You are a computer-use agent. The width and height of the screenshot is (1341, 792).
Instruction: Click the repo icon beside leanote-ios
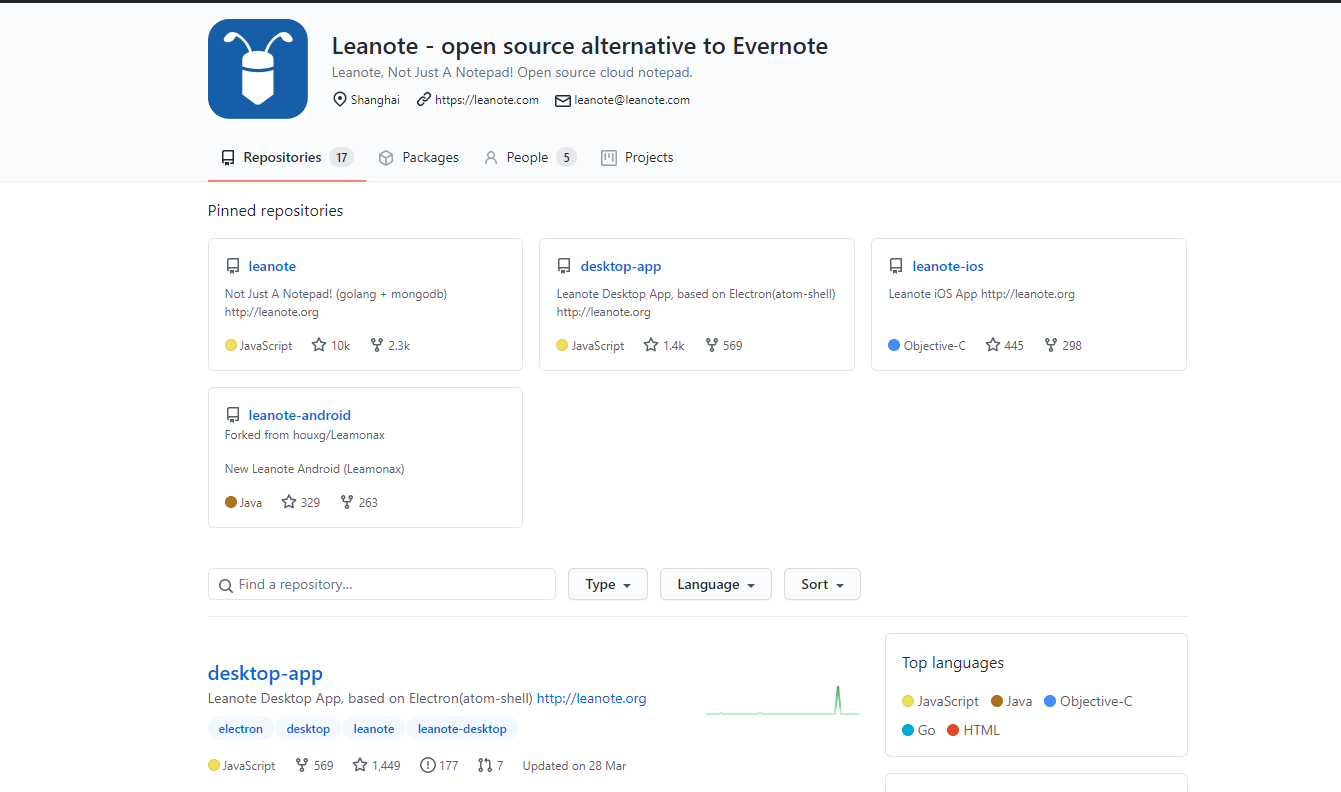tap(896, 266)
